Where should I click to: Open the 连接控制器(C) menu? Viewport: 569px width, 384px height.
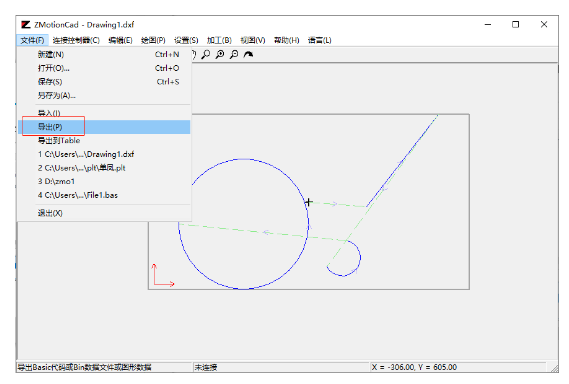coord(76,40)
